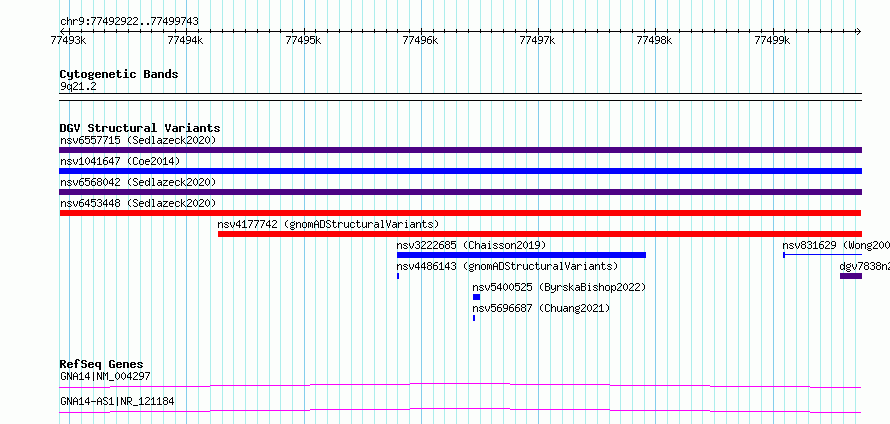Click the nsv4177742 gnomADStructuralVariants label
Viewport: 890px width, 424px height.
point(328,224)
